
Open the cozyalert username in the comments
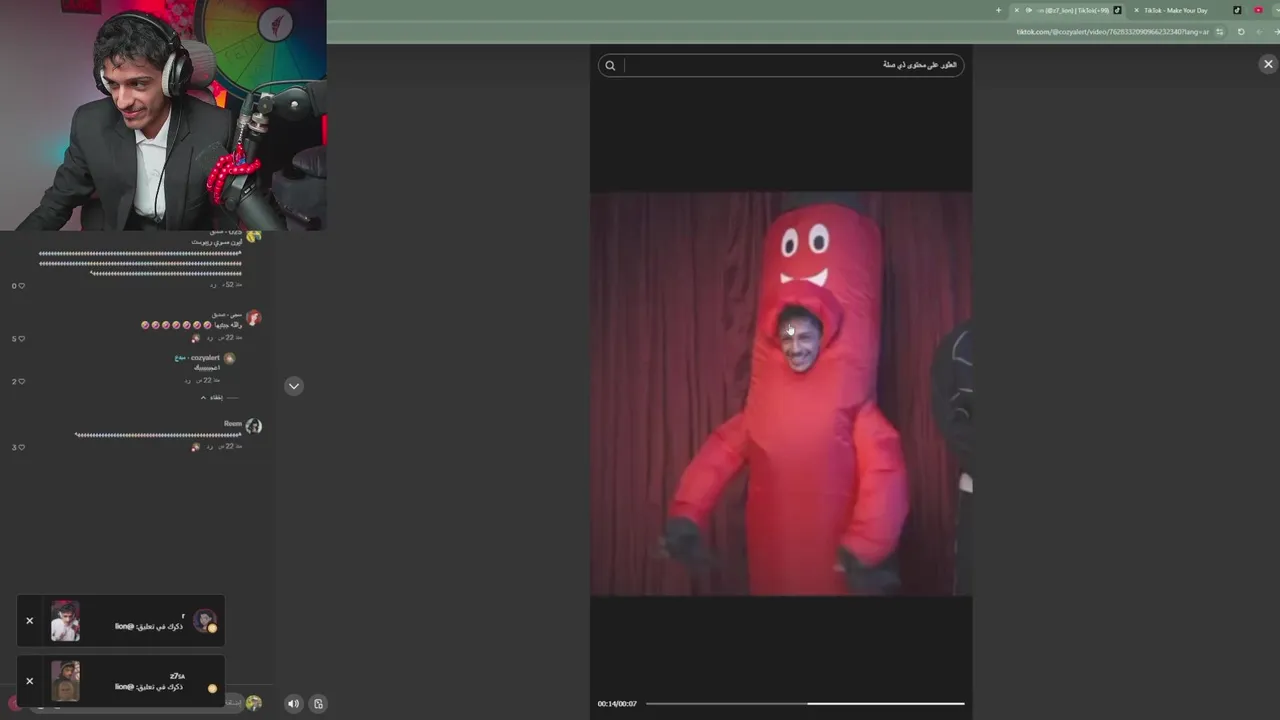point(205,358)
